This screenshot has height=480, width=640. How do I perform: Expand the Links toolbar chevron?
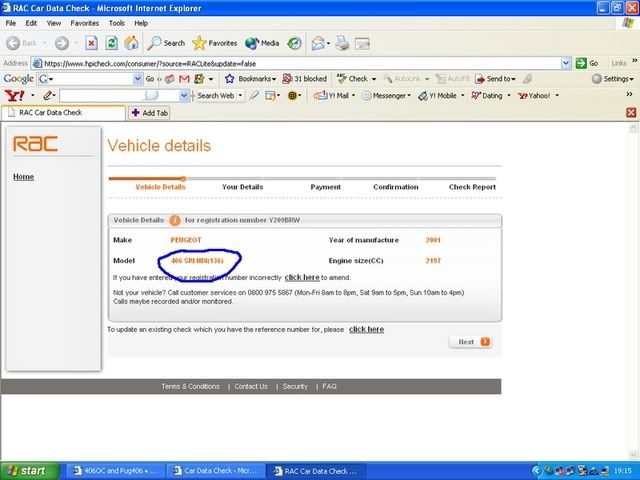(634, 61)
